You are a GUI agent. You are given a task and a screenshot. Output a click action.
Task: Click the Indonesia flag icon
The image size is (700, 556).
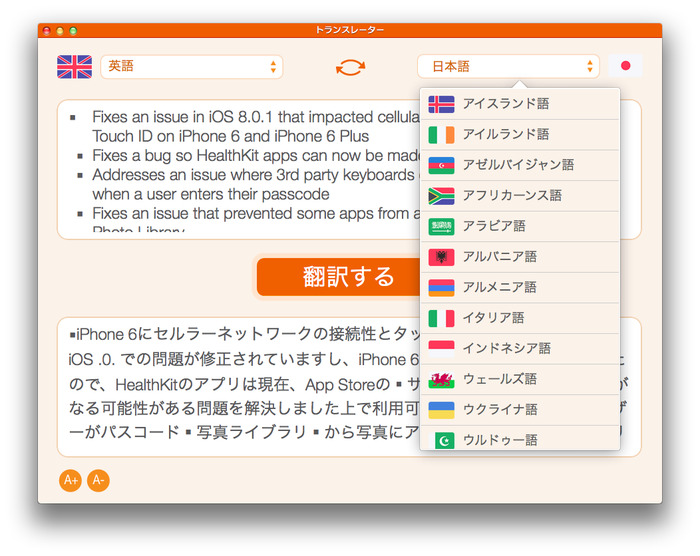(x=441, y=349)
